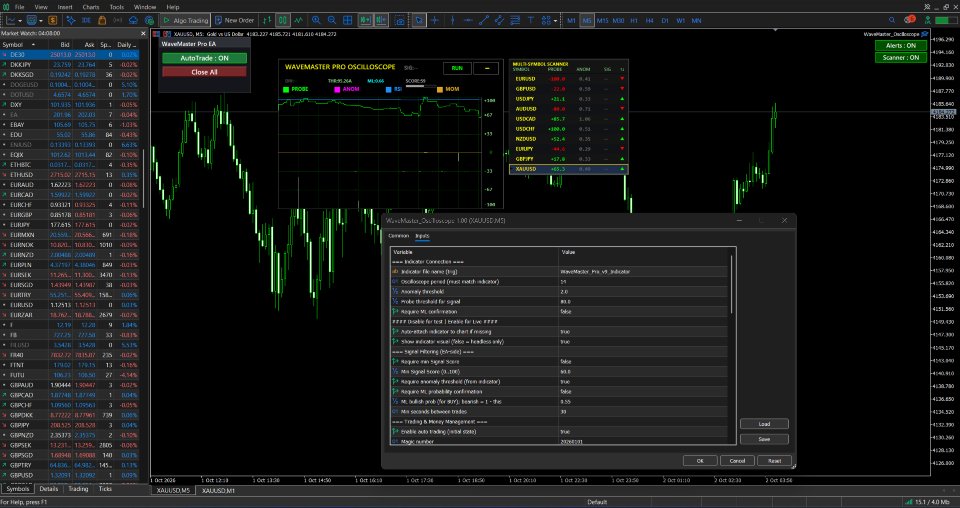Open the search magnifier in toolbar
Viewport: 960px width, 508px height.
coord(892,20)
